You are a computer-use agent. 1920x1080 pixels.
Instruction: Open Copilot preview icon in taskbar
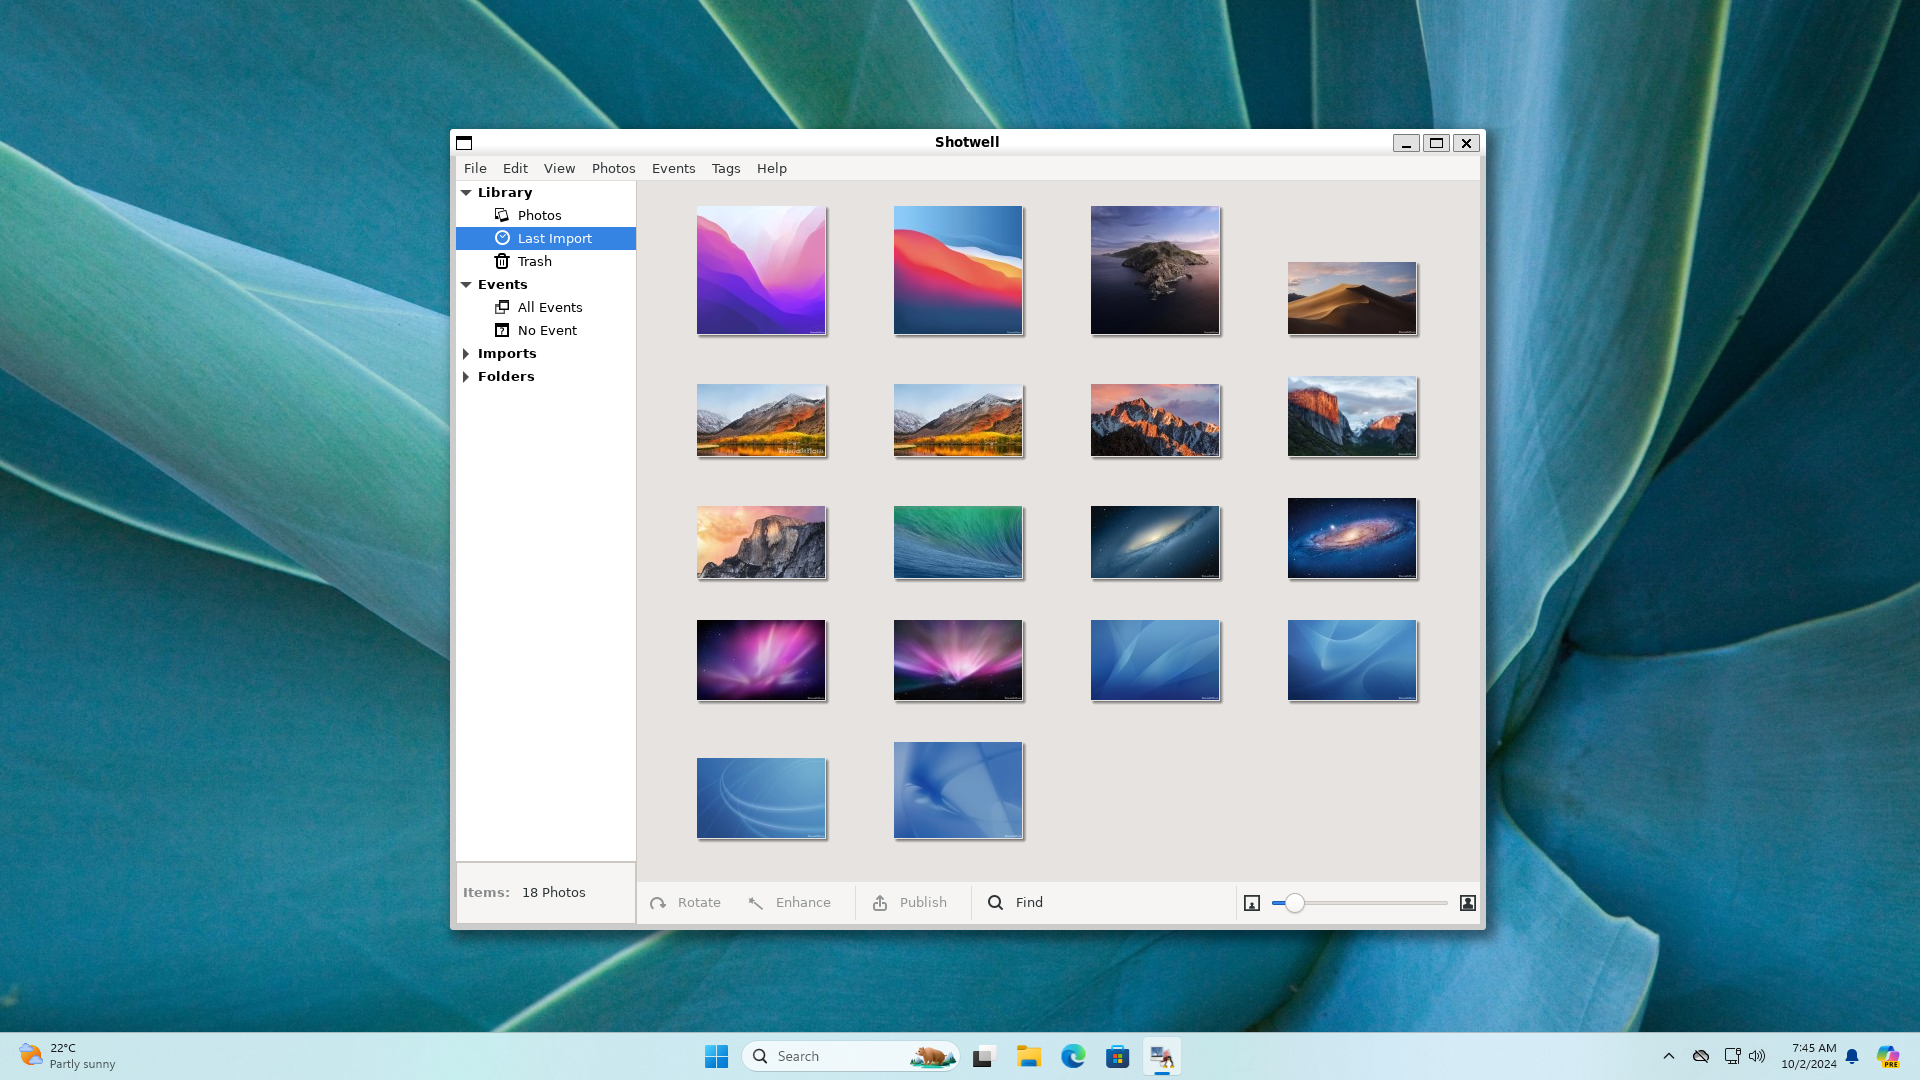click(x=1888, y=1056)
